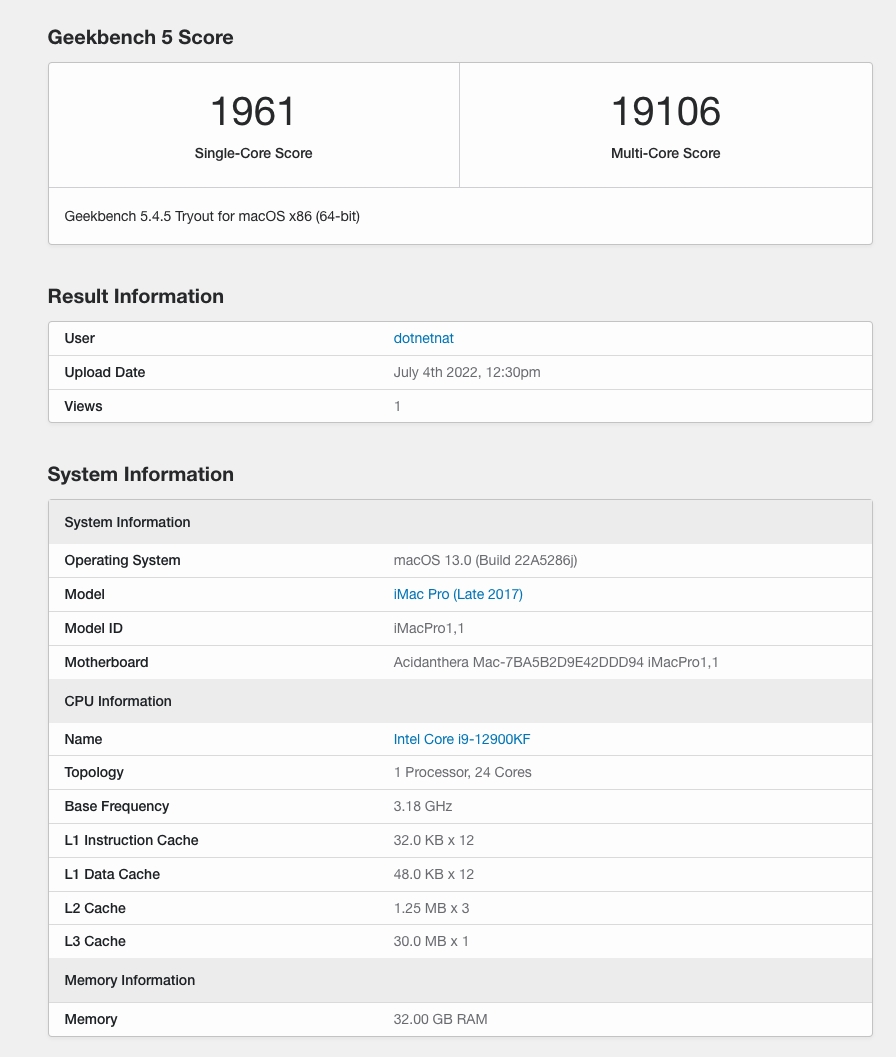This screenshot has width=896, height=1057.
Task: Open the dotnetnat user profile link
Action: coord(423,338)
